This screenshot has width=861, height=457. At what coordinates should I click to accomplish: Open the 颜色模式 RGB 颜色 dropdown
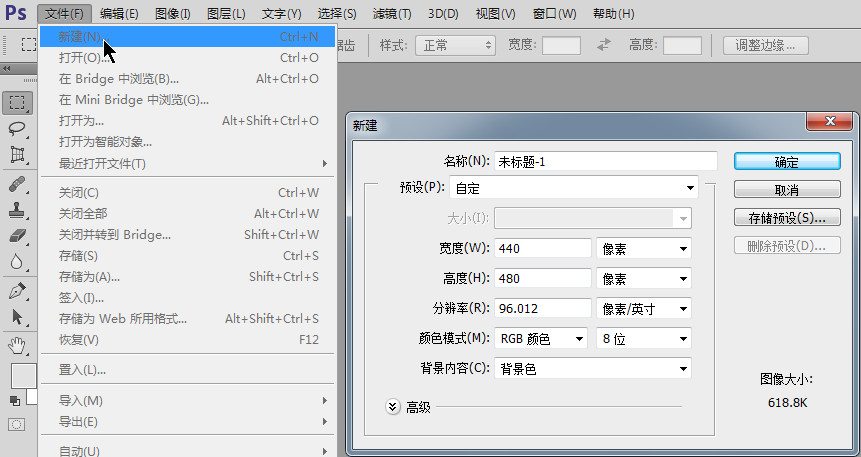(x=541, y=339)
